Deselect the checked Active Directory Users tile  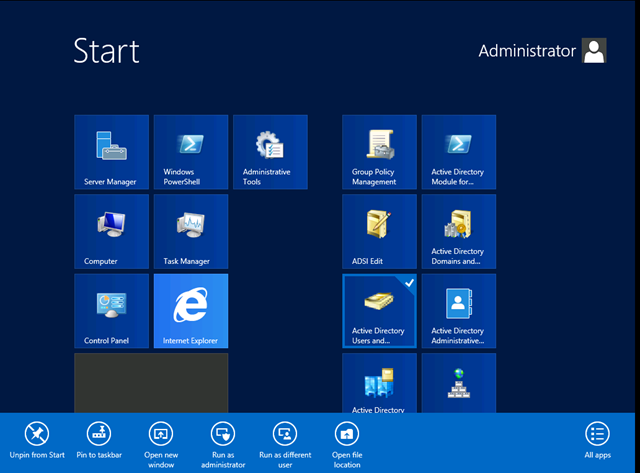coord(379,311)
